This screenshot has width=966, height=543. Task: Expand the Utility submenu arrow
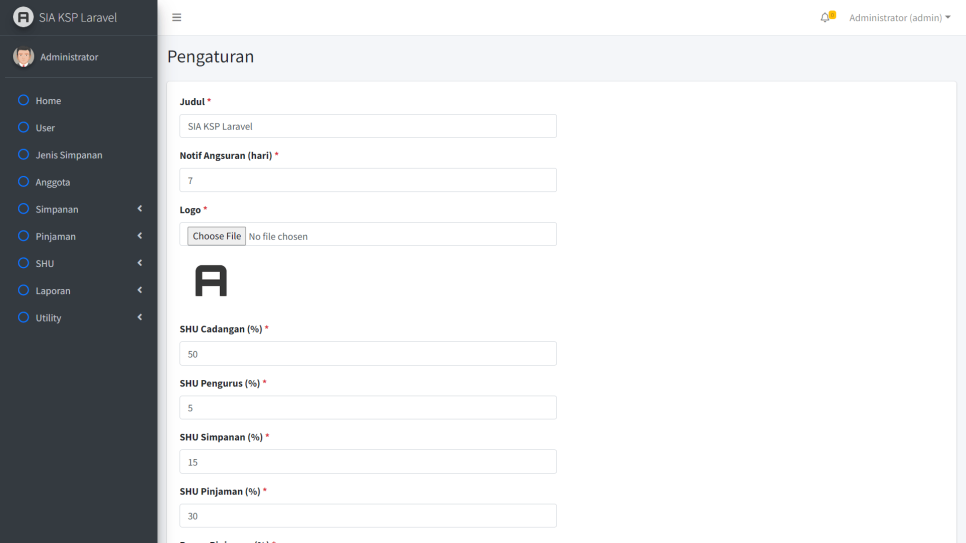[140, 317]
